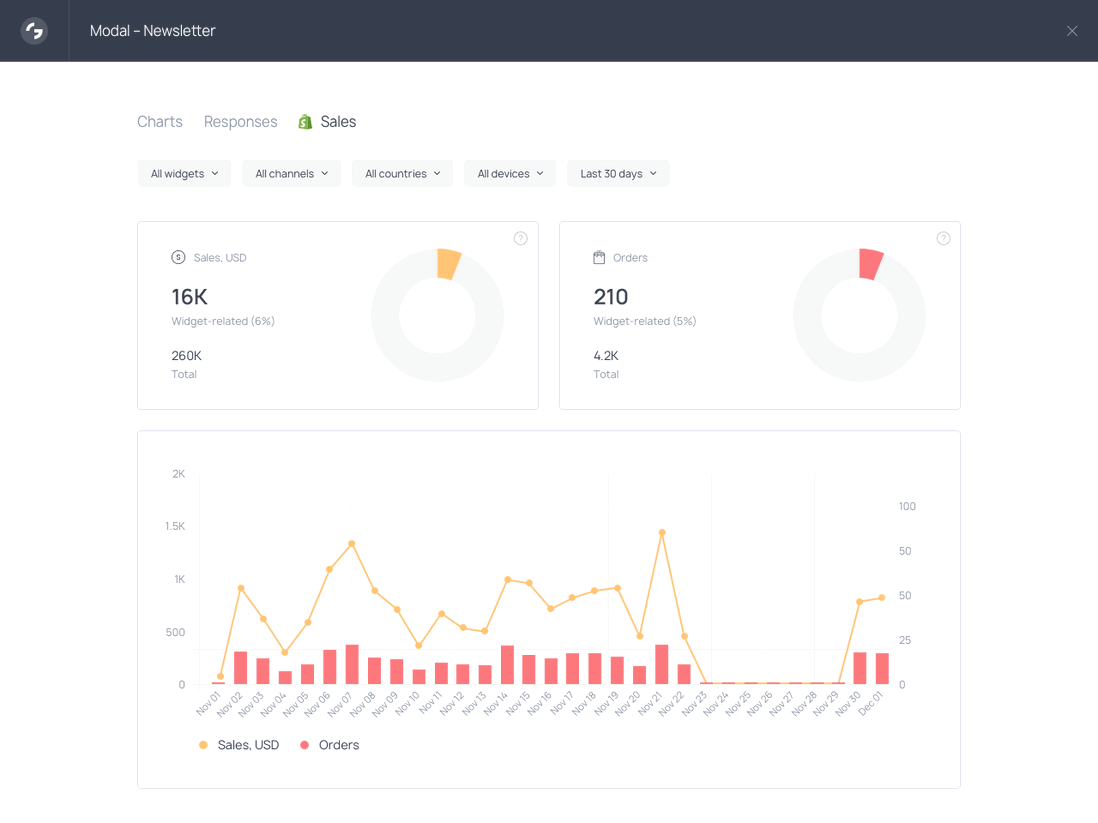
Task: Open the All countries filter dropdown
Action: (x=402, y=173)
